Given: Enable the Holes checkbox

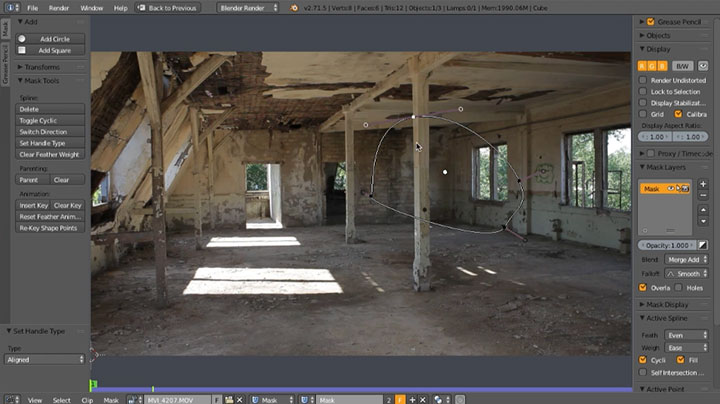Looking at the screenshot, I should (678, 287).
